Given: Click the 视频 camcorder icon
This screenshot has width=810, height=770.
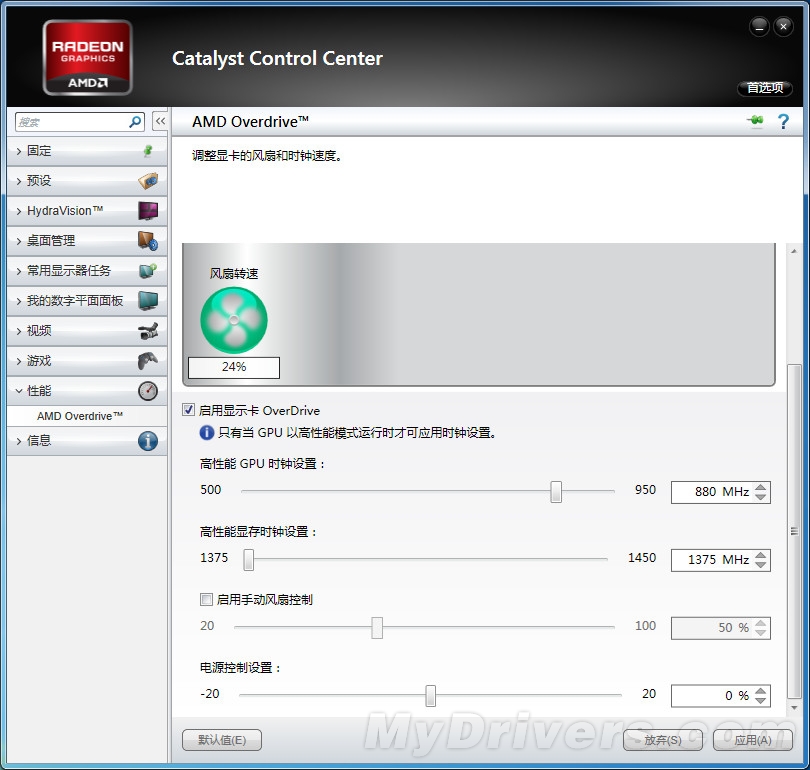Looking at the screenshot, I should [x=148, y=331].
